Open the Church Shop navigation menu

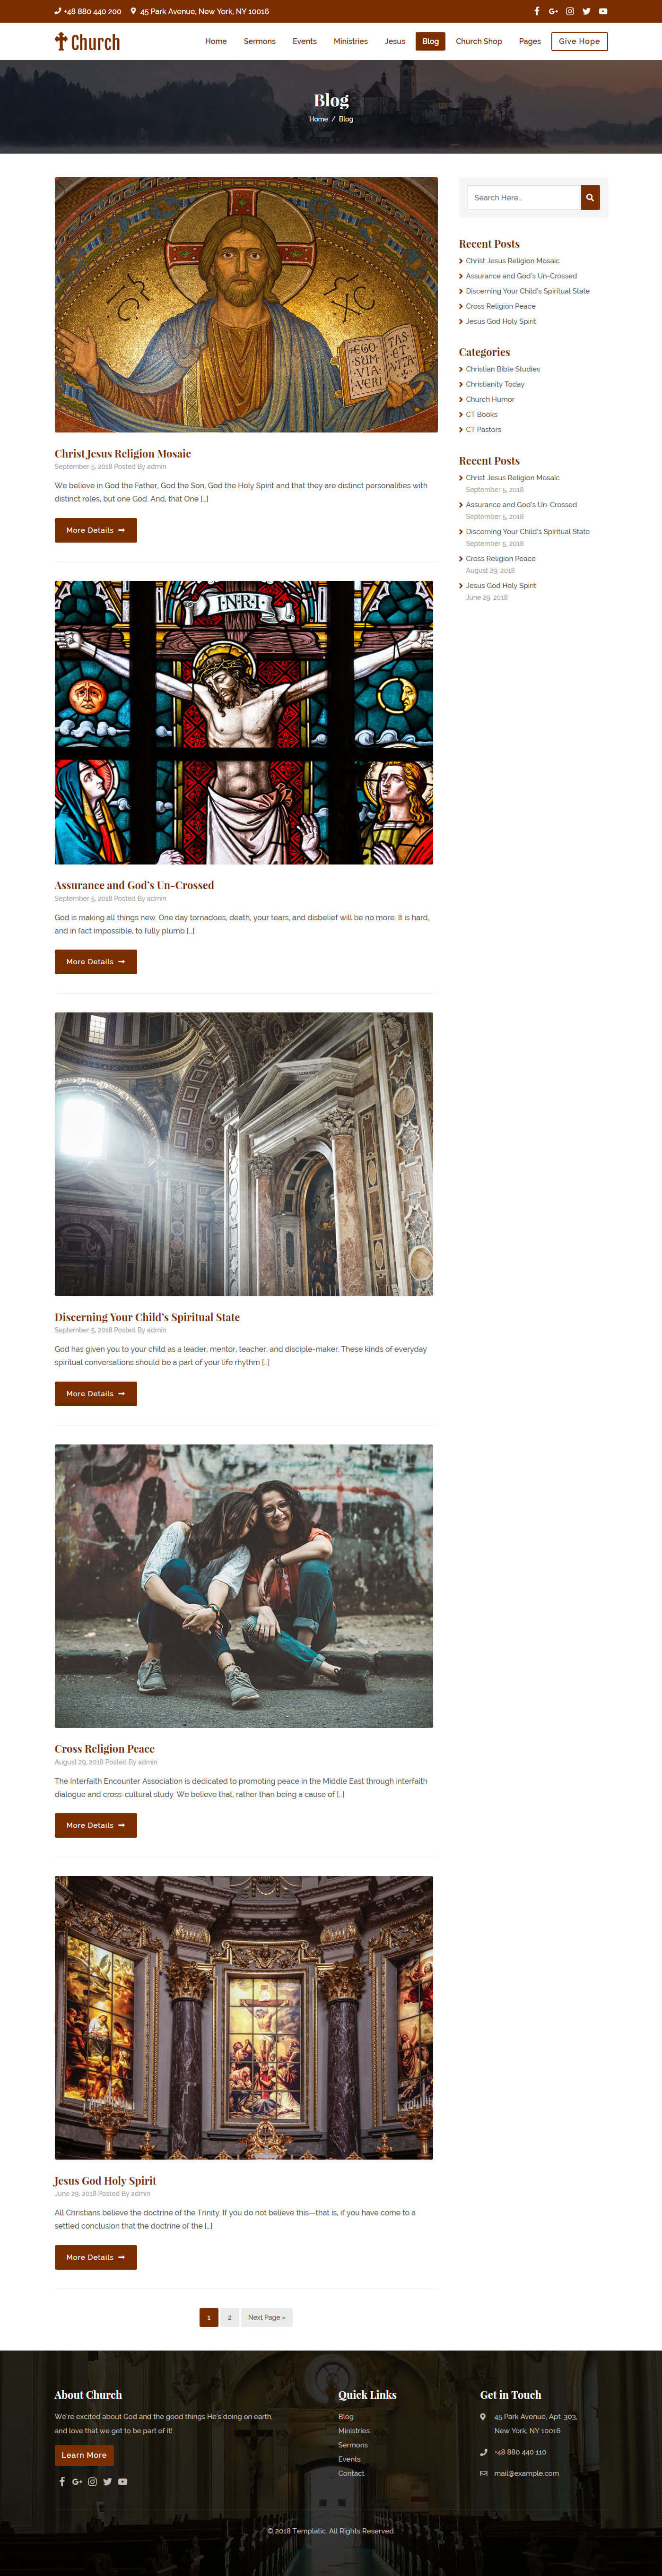479,42
